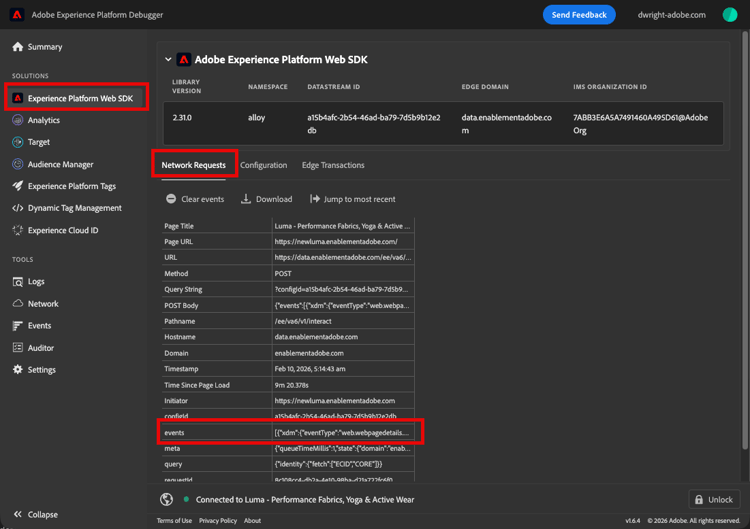This screenshot has width=750, height=529.
Task: Click the Jump to most recent arrow icon
Action: (x=315, y=199)
